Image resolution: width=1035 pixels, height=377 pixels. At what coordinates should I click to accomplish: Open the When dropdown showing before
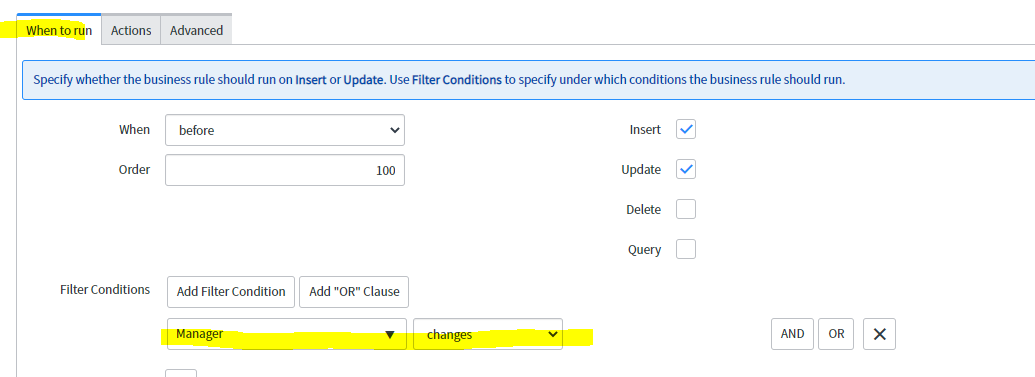[284, 130]
